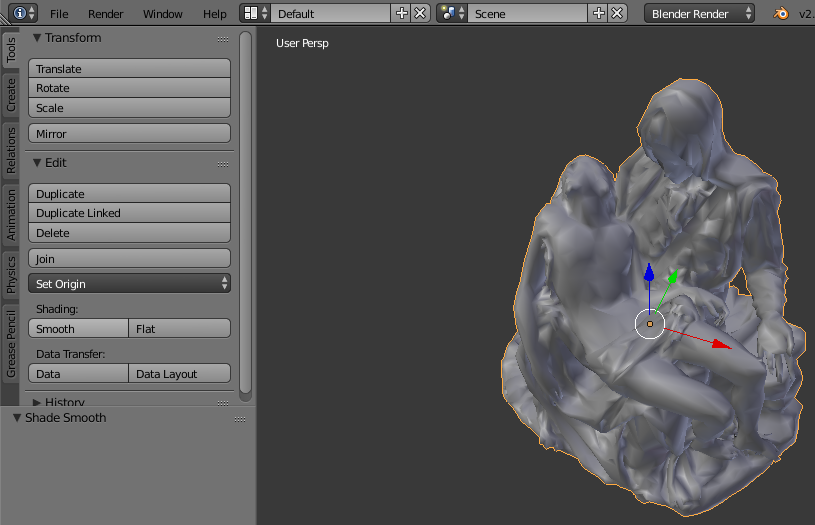Click the green Y-axis manipulator arrow
This screenshot has height=525, width=815.
673,277
